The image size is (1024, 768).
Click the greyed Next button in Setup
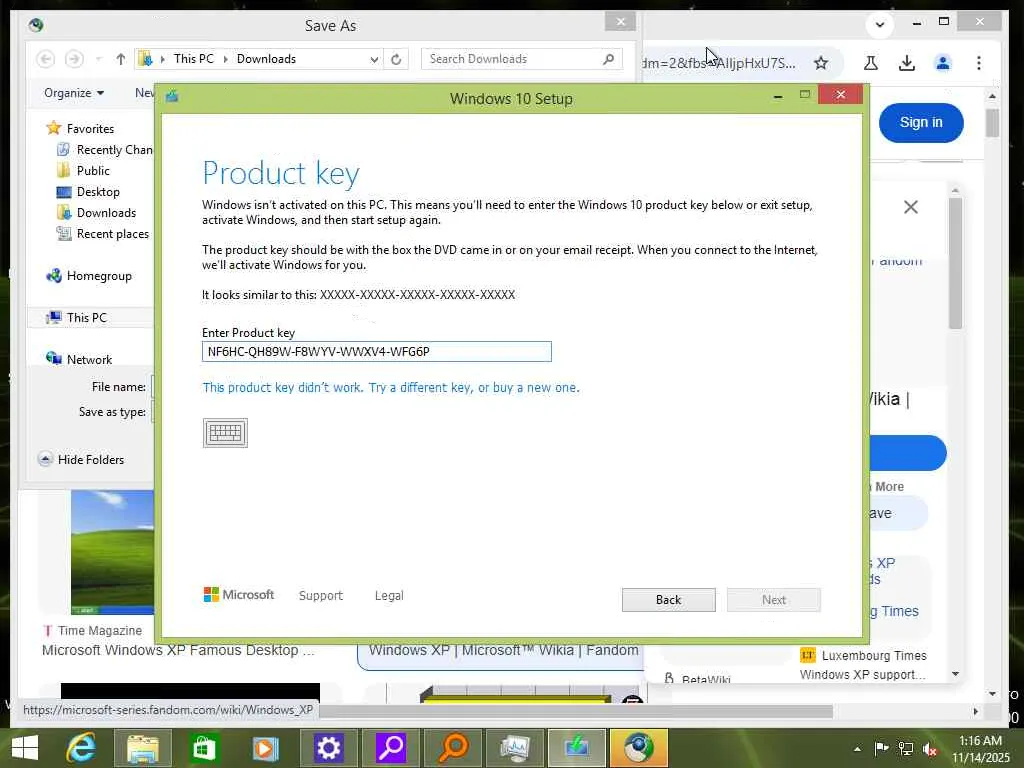773,600
